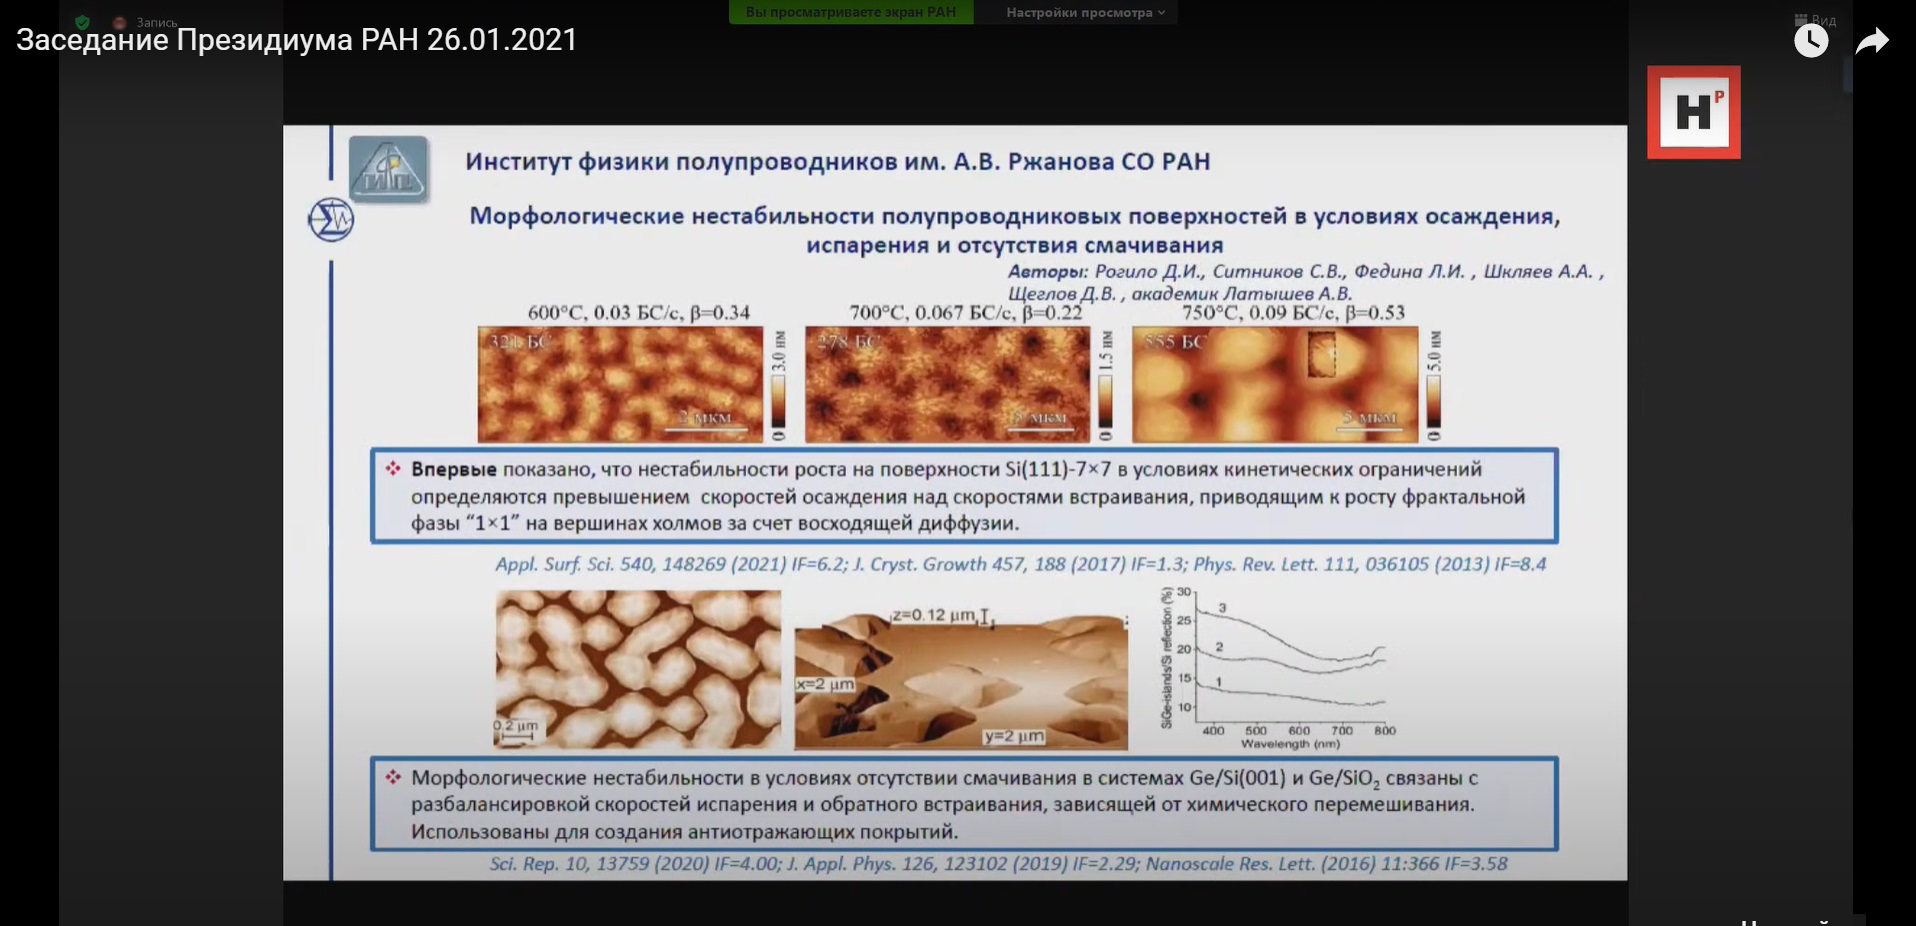The width and height of the screenshot is (1916, 926).
Task: Click the reflection versus wavelength graph
Action: [1278, 668]
